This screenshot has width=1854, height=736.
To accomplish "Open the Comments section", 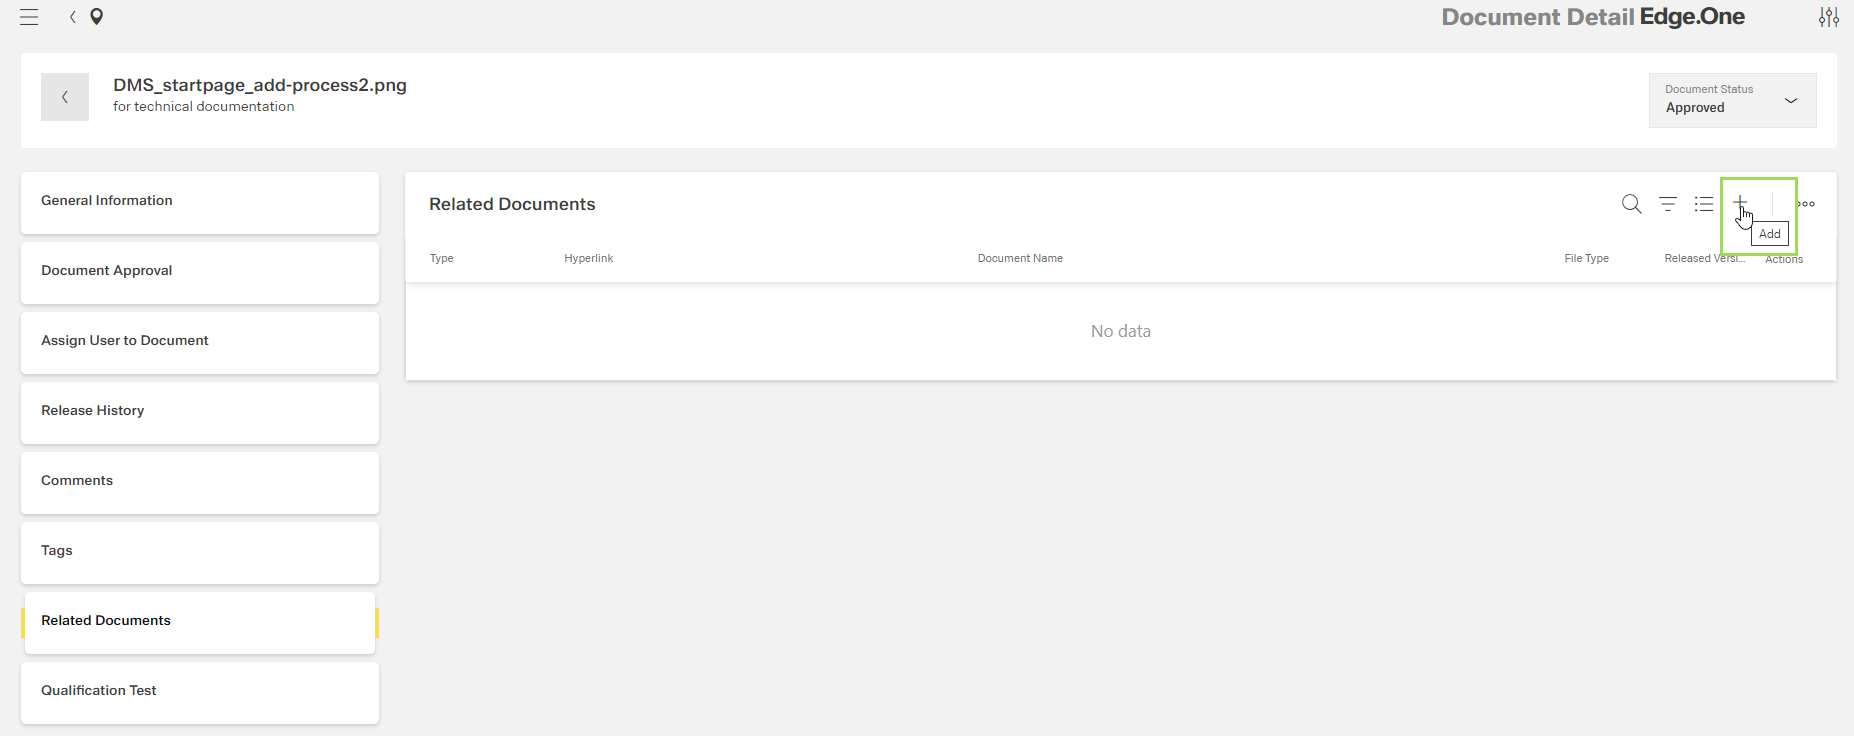I will coord(200,482).
